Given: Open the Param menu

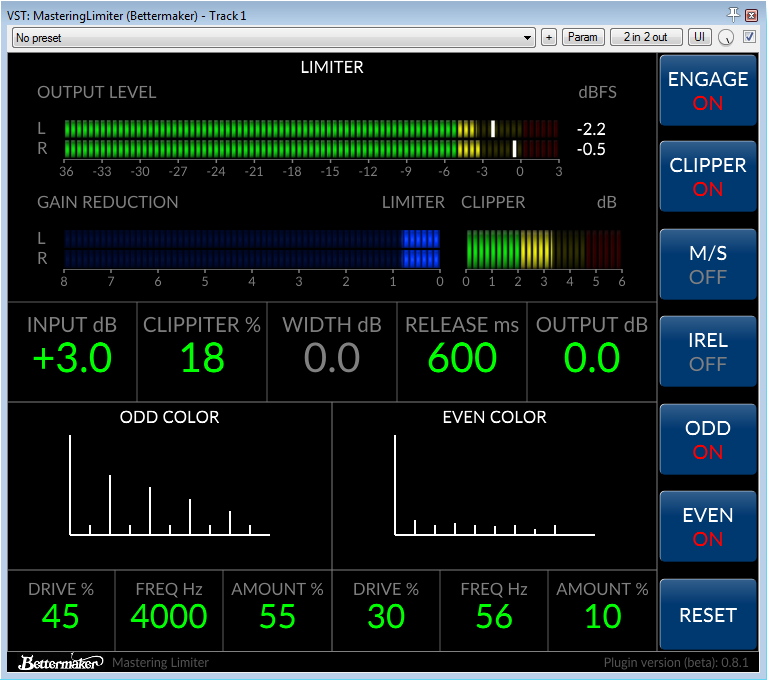Looking at the screenshot, I should point(583,37).
